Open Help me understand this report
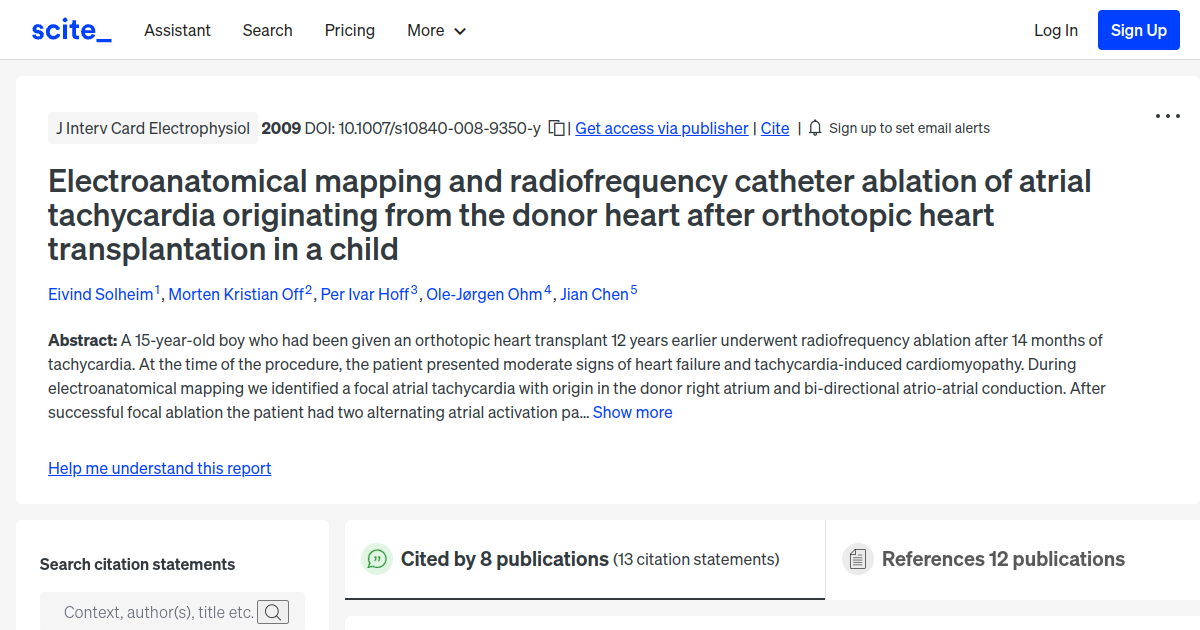Screen dimensions: 1200x630 tap(159, 468)
